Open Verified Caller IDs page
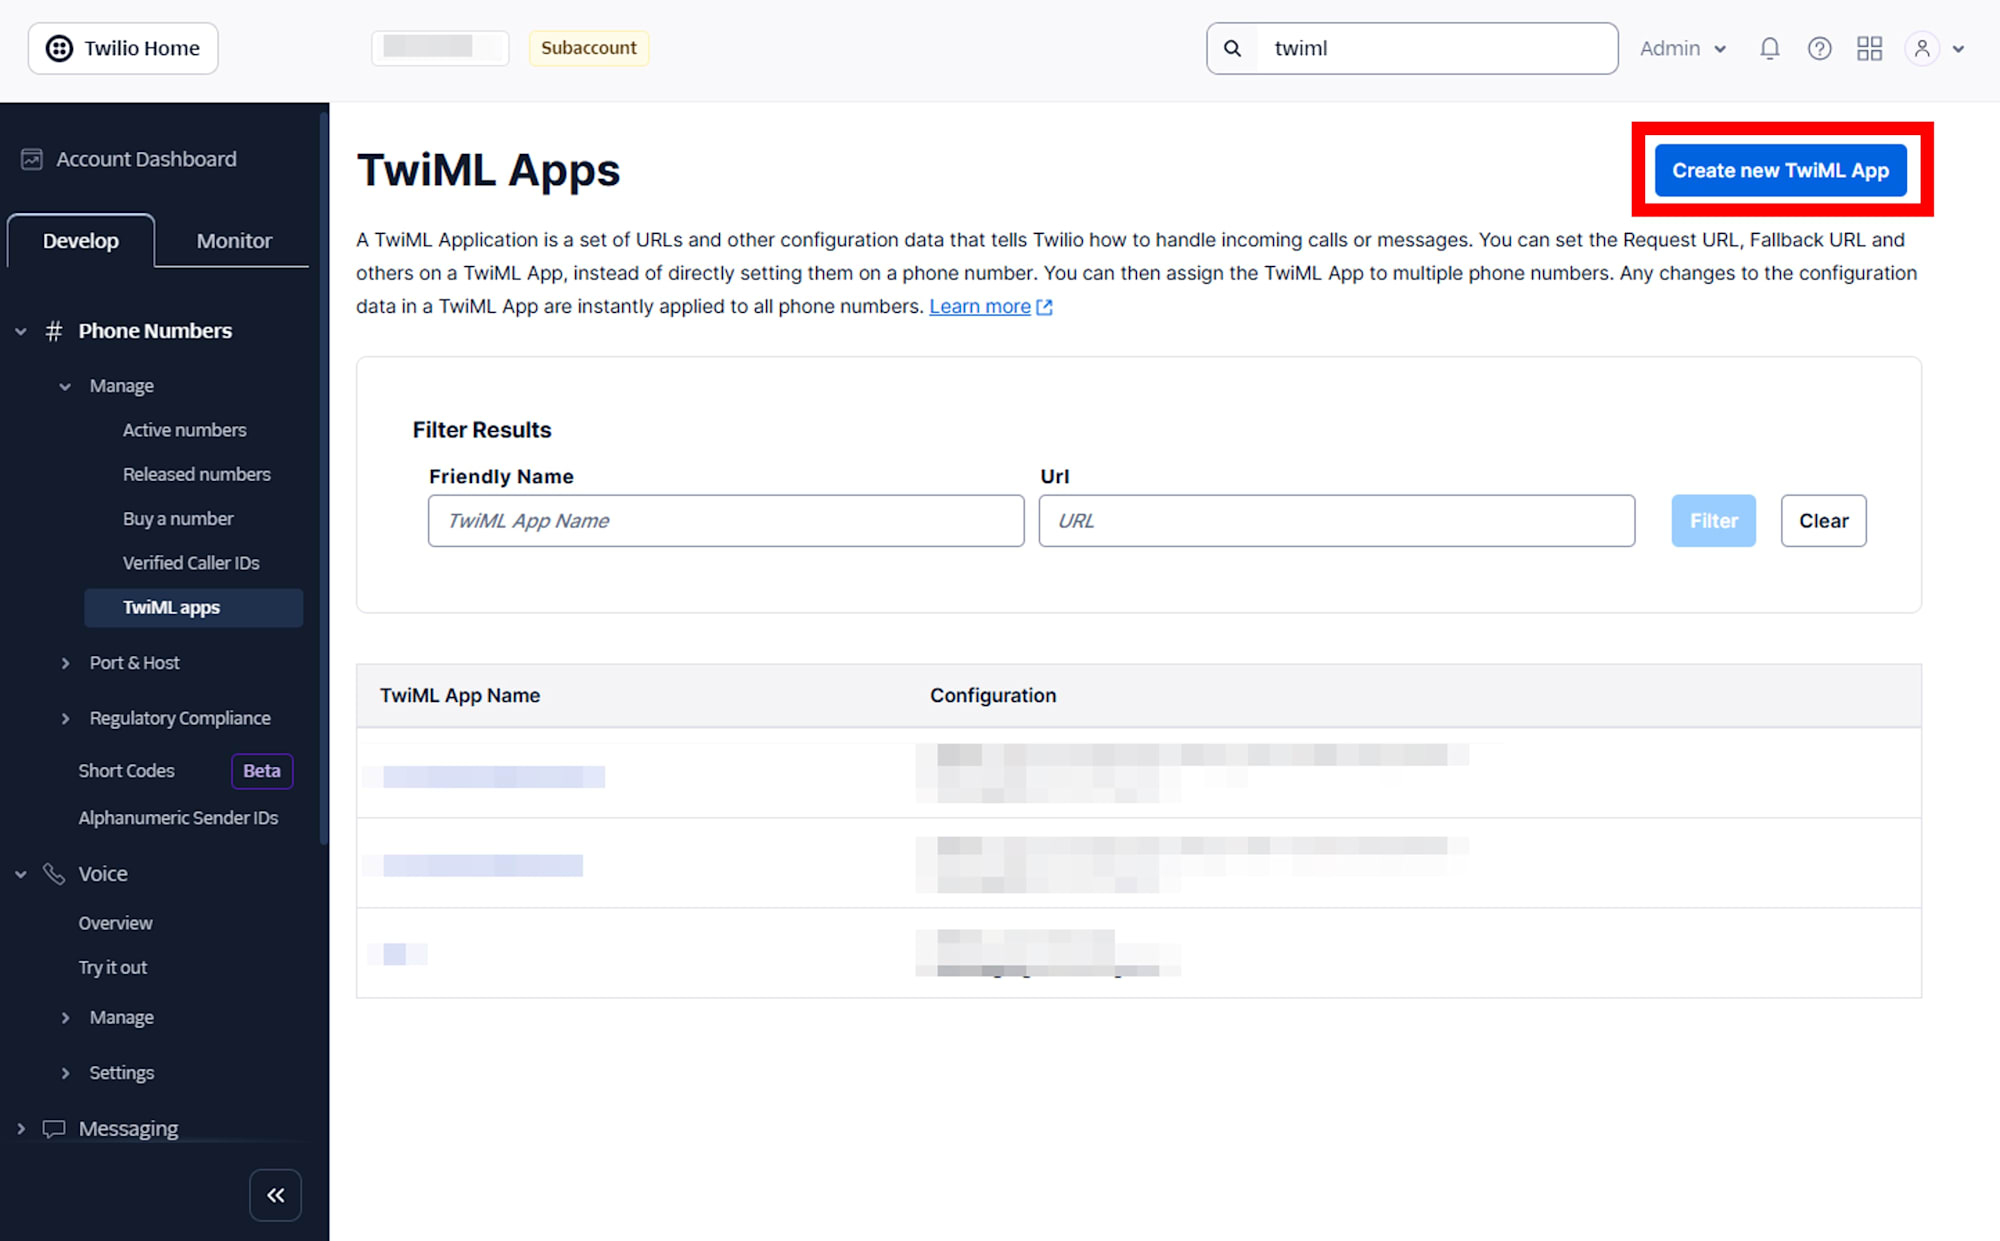This screenshot has height=1241, width=2000. coord(191,563)
